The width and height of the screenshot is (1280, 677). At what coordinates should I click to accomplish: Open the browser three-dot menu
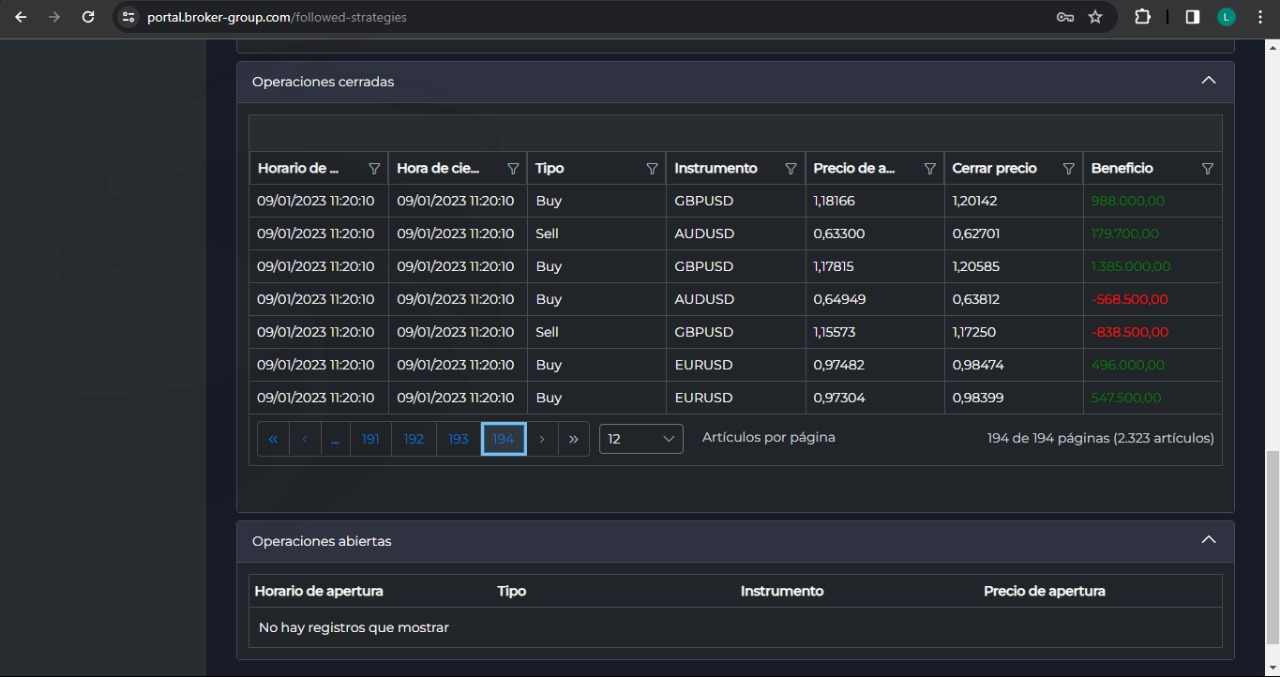pos(1258,17)
